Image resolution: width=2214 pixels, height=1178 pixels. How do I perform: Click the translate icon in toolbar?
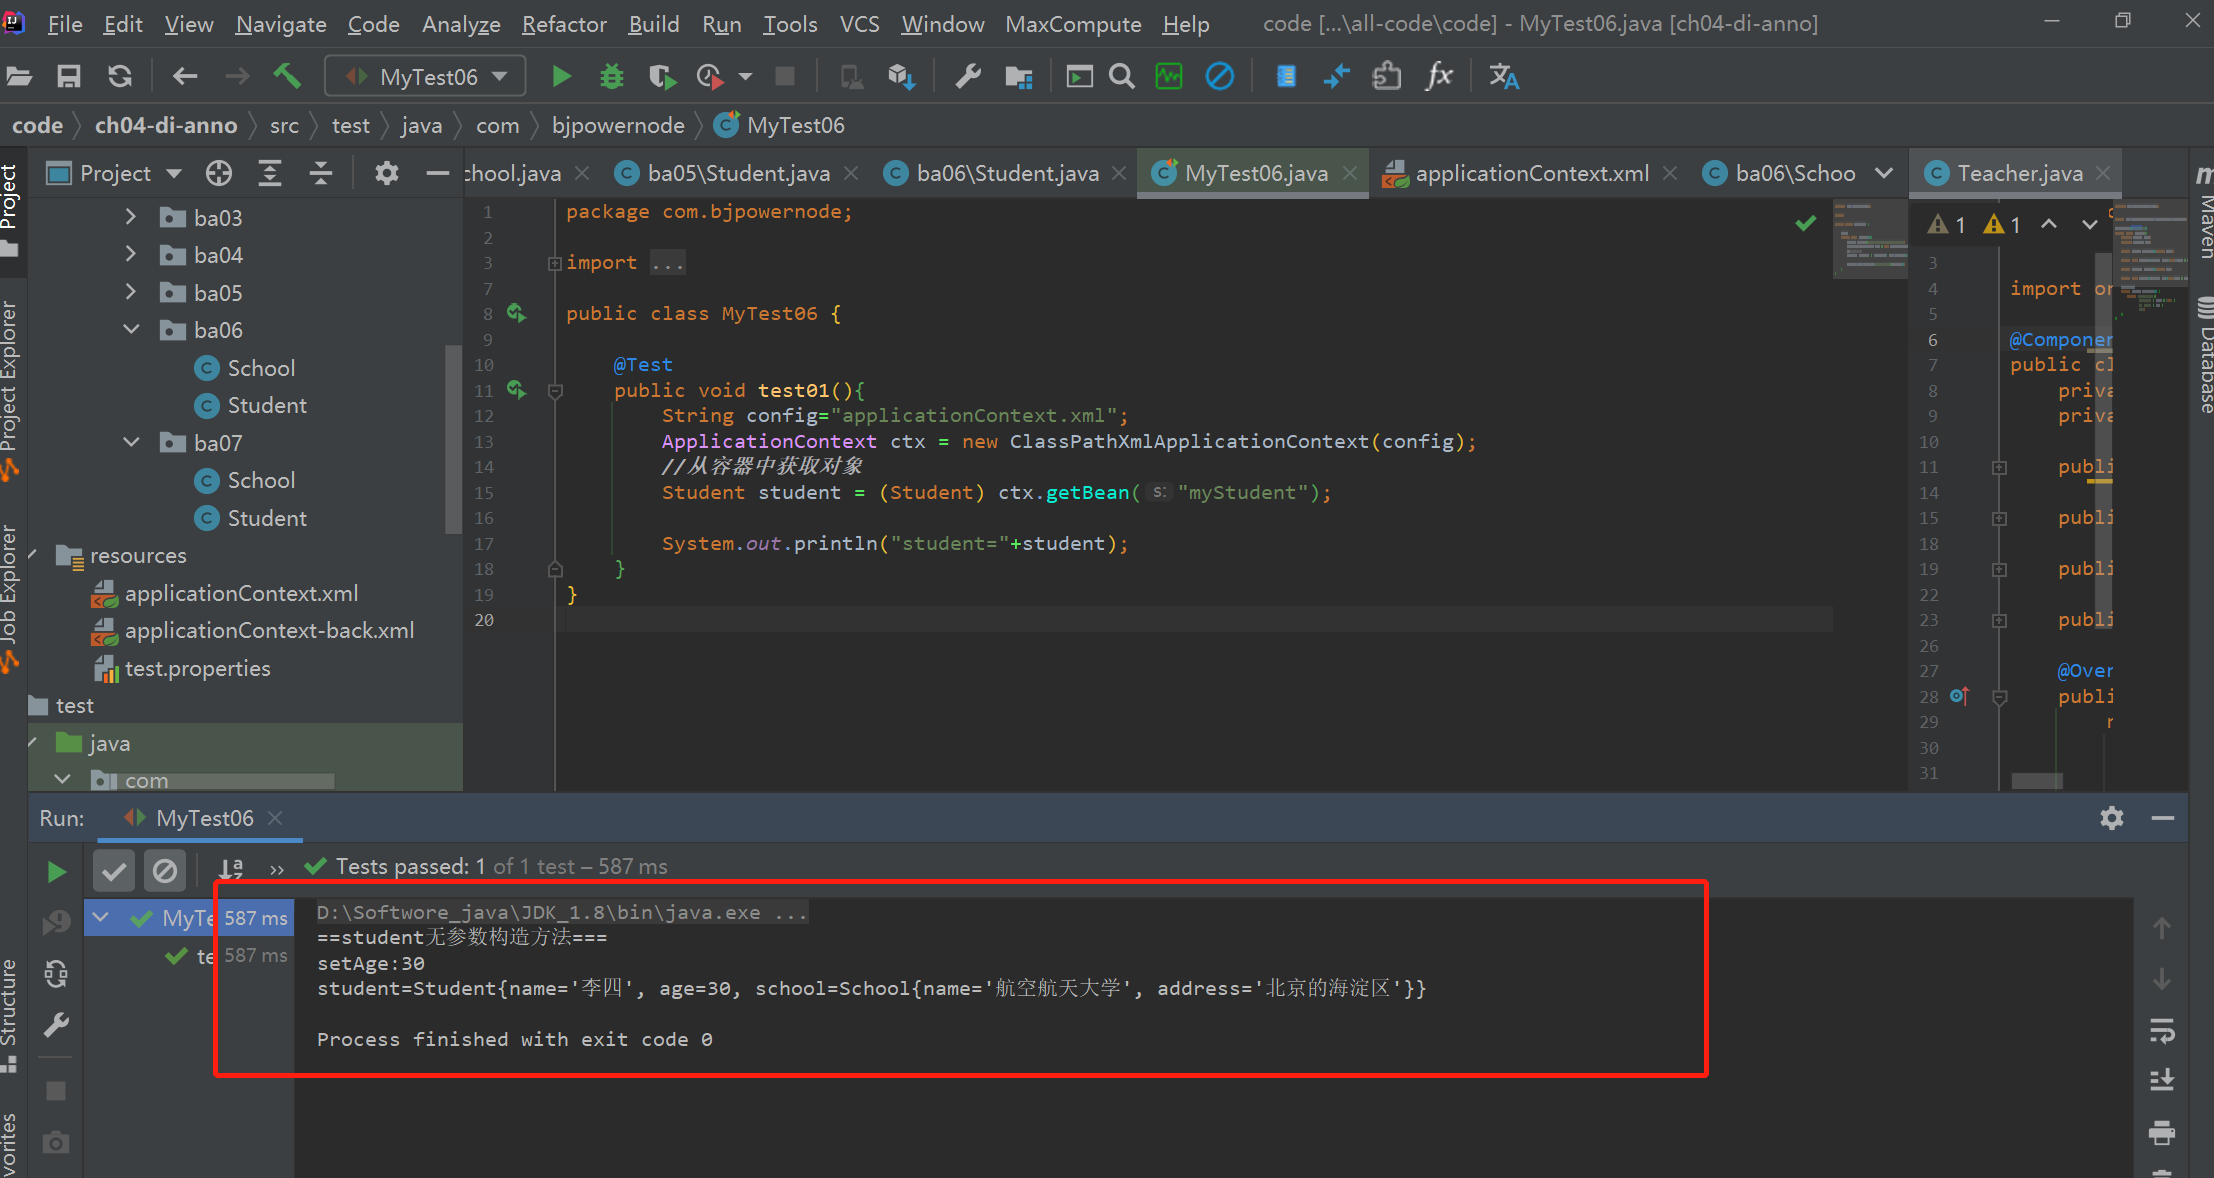(x=1503, y=76)
